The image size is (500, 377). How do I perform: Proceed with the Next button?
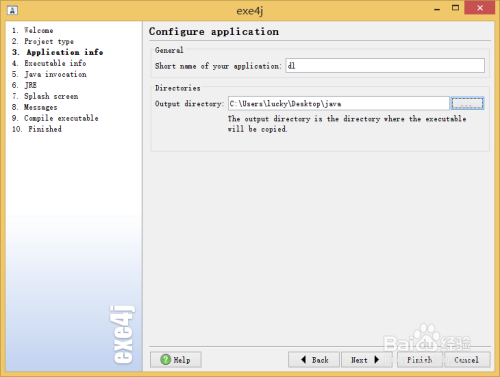point(366,360)
